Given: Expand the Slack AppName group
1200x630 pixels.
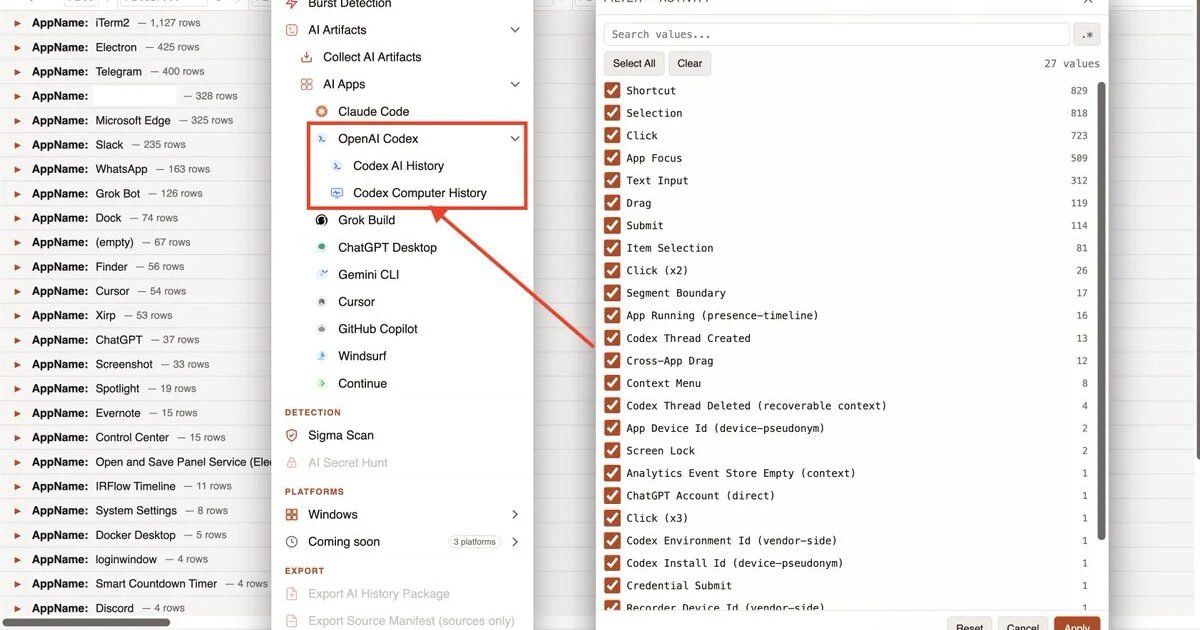Looking at the screenshot, I should pyautogui.click(x=17, y=145).
